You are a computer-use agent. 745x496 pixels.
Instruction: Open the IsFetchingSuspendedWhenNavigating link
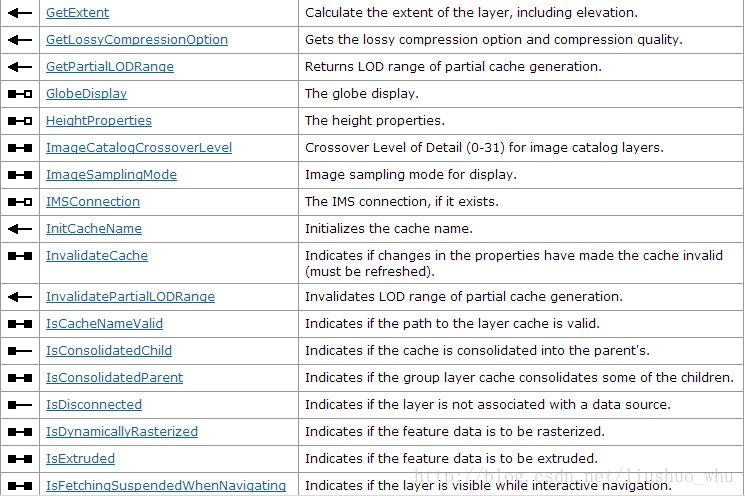click(x=166, y=486)
